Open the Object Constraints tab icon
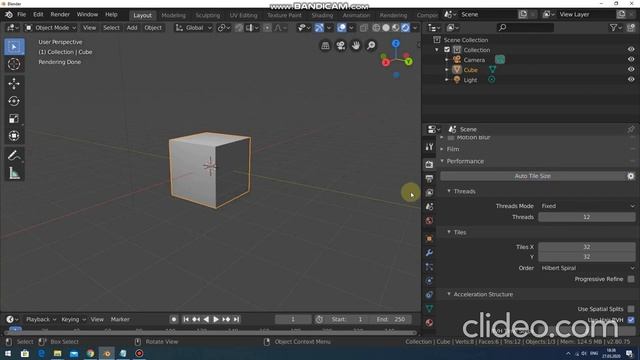Screen dimensions: 640x360 click(x=429, y=295)
